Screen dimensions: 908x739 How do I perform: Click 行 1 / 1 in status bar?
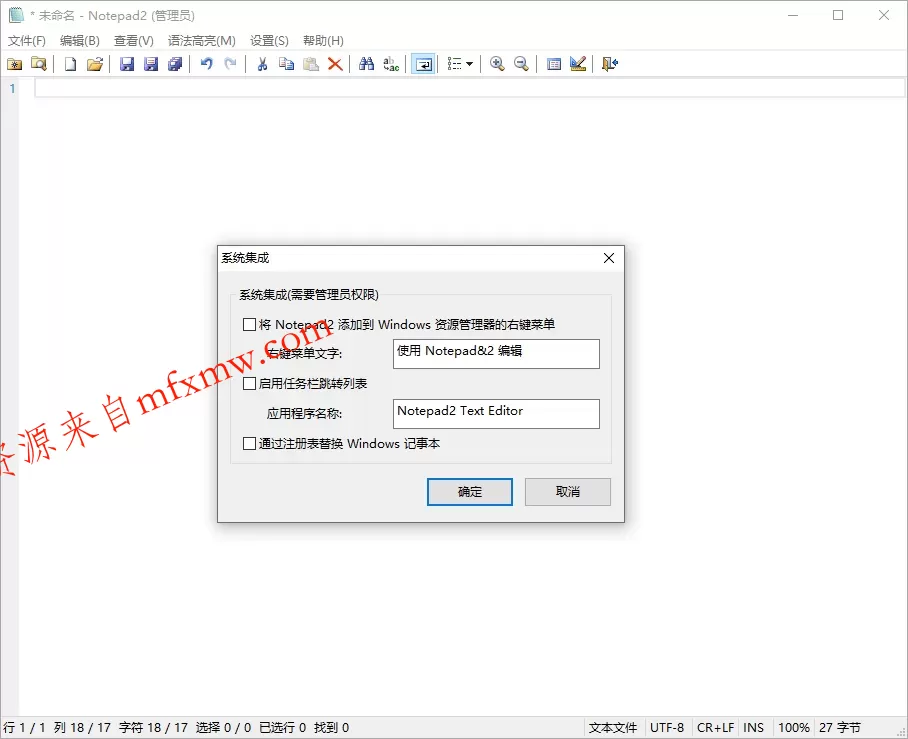click(x=24, y=728)
